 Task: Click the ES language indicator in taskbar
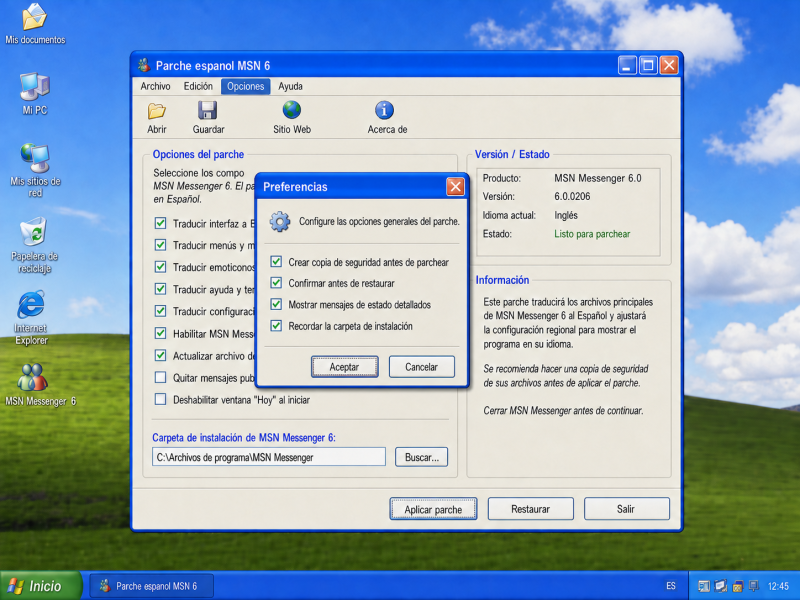point(671,586)
